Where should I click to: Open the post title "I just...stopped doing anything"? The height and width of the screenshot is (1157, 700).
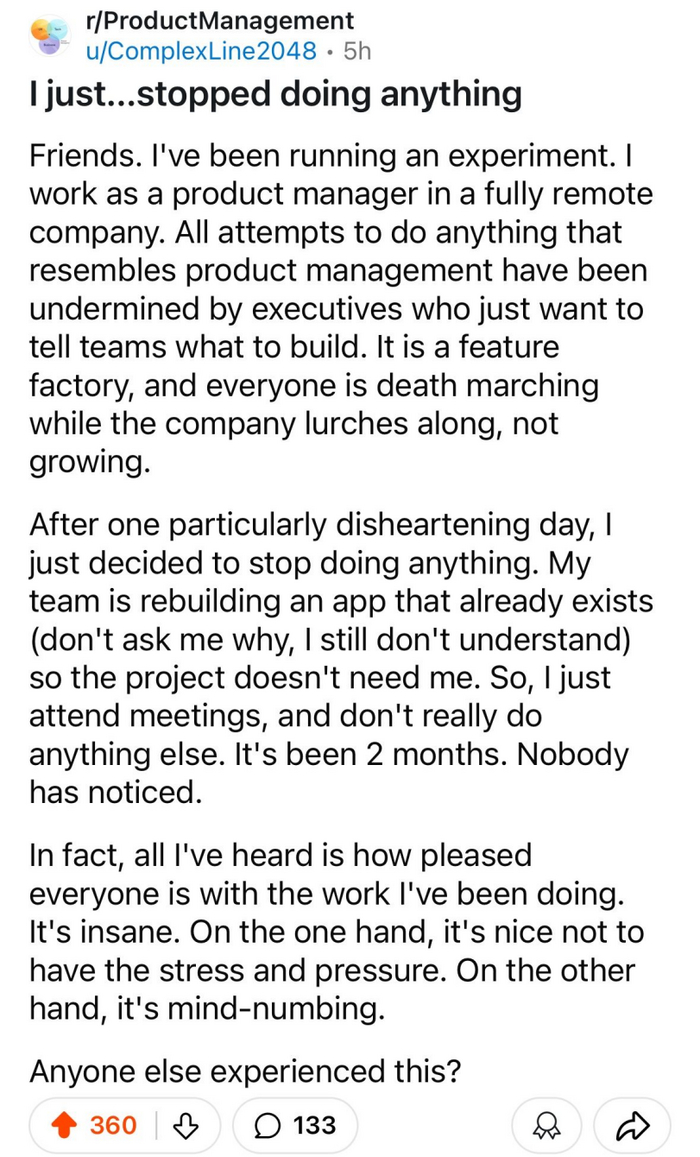[275, 95]
